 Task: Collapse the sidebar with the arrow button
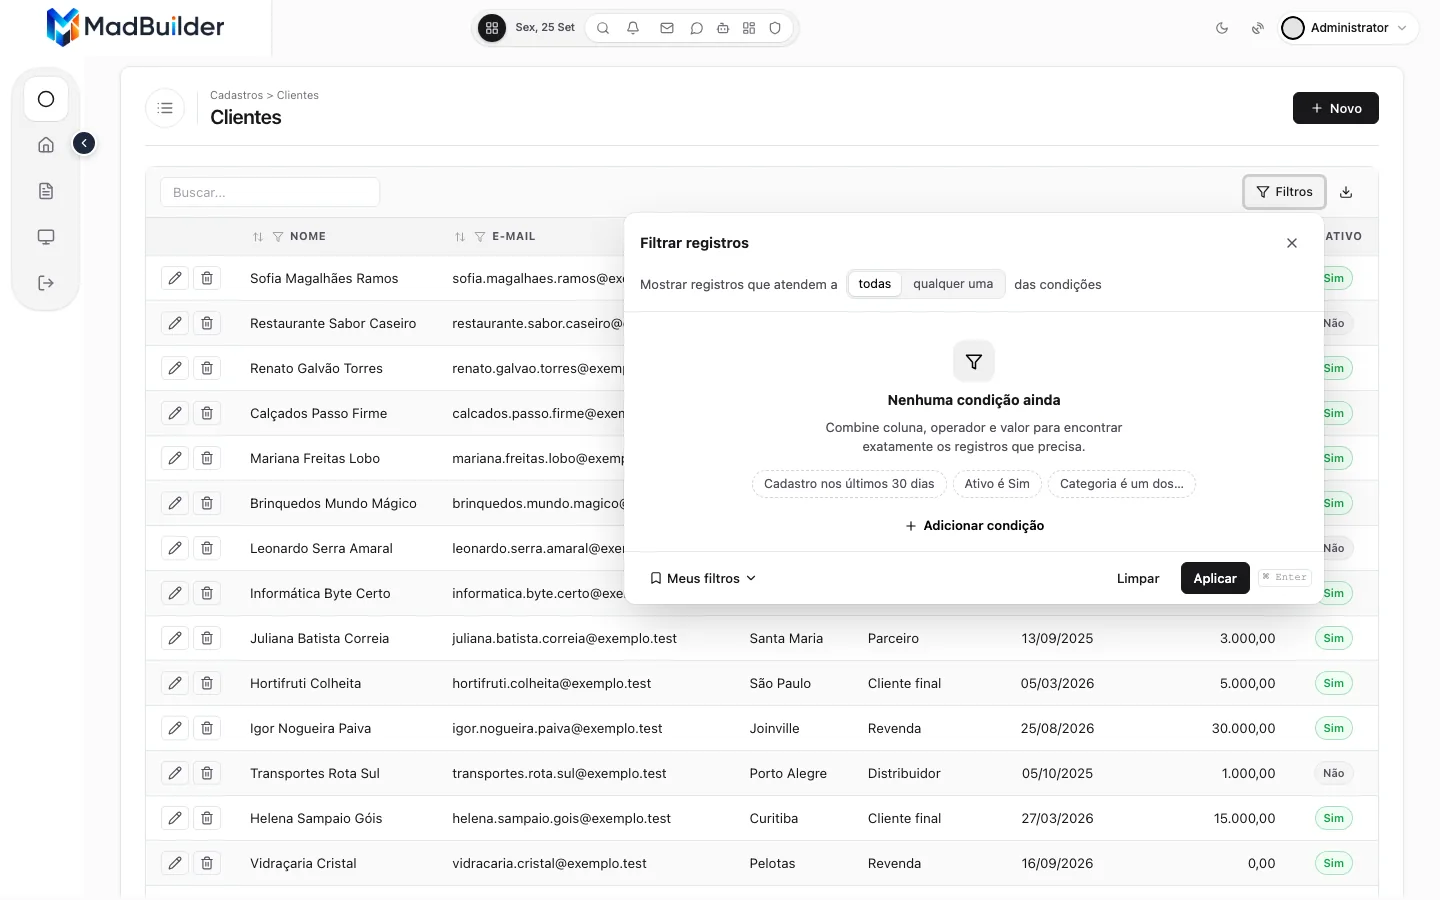(84, 144)
